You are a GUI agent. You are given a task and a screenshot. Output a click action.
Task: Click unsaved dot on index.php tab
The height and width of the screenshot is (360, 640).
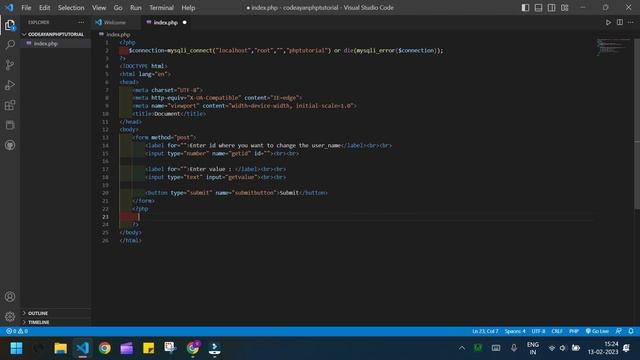point(184,22)
